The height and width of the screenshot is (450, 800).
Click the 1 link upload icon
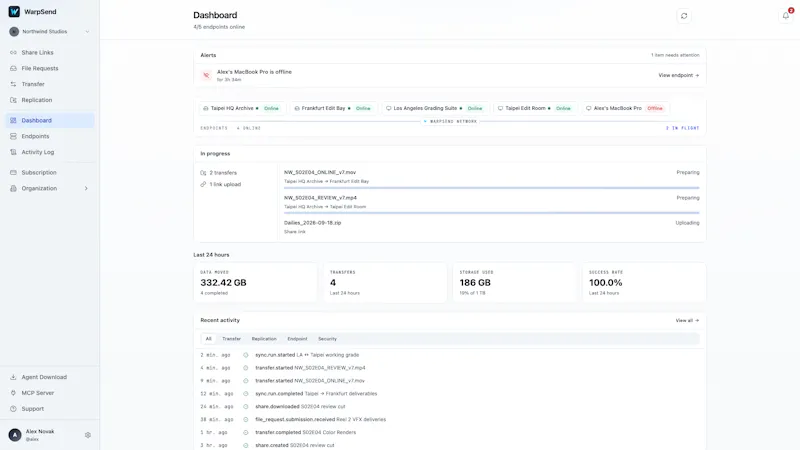coord(204,184)
